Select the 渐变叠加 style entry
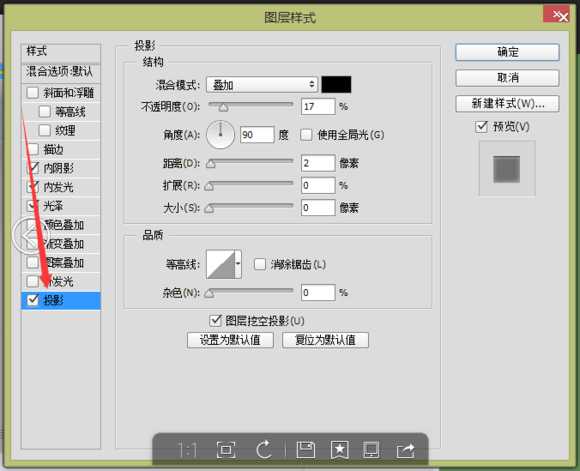This screenshot has height=471, width=580. click(x=61, y=243)
